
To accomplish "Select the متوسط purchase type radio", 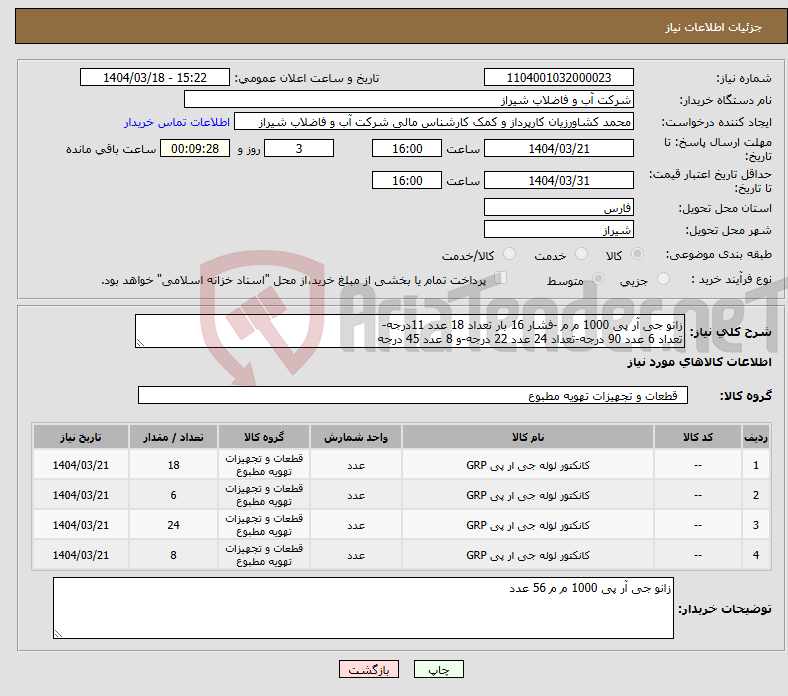I will (x=598, y=278).
